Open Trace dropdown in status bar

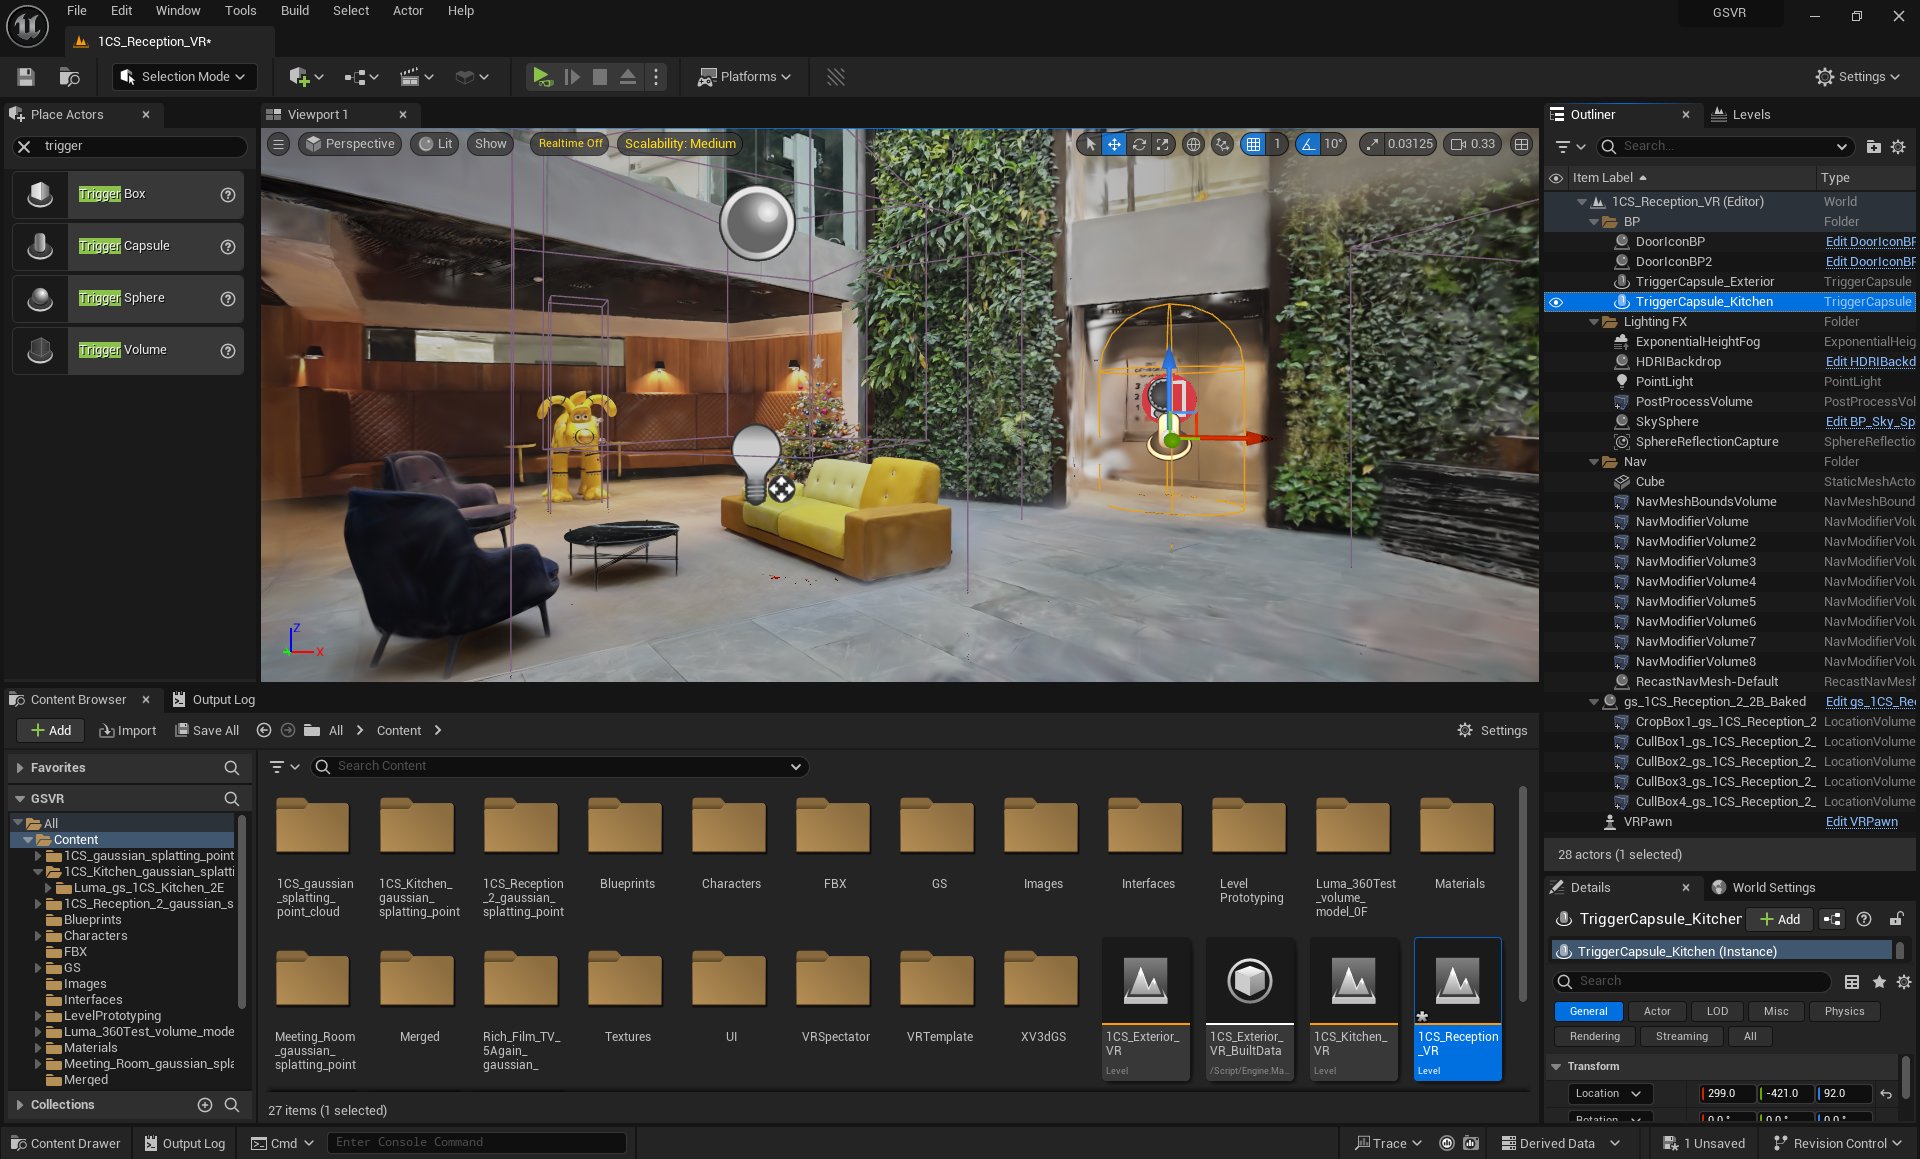tap(1389, 1144)
